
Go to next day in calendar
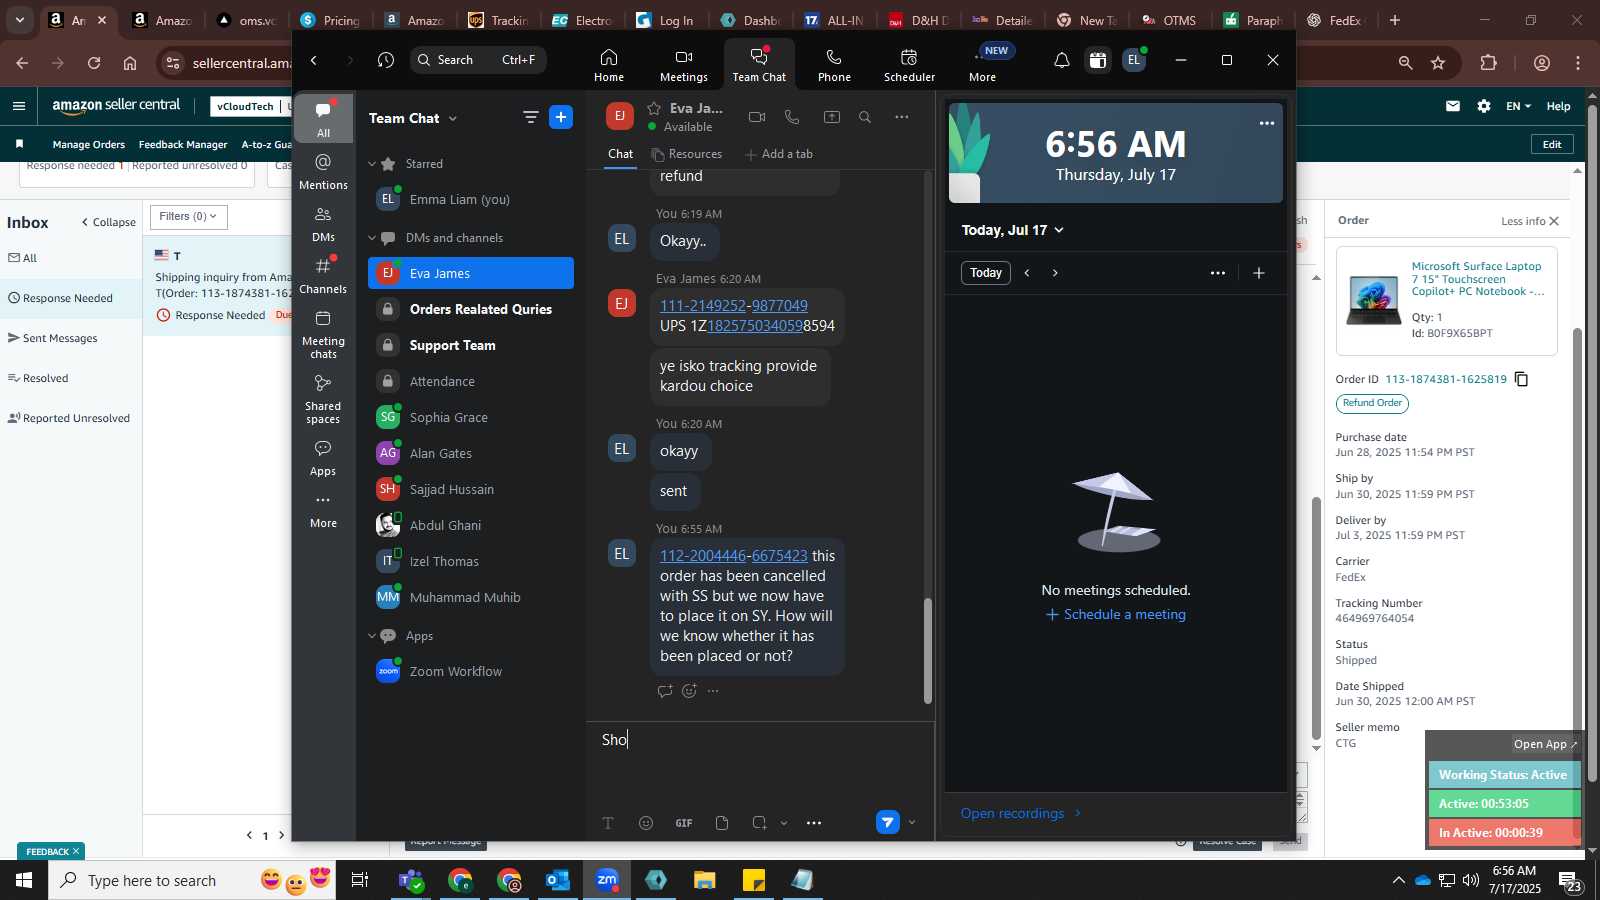(x=1055, y=273)
